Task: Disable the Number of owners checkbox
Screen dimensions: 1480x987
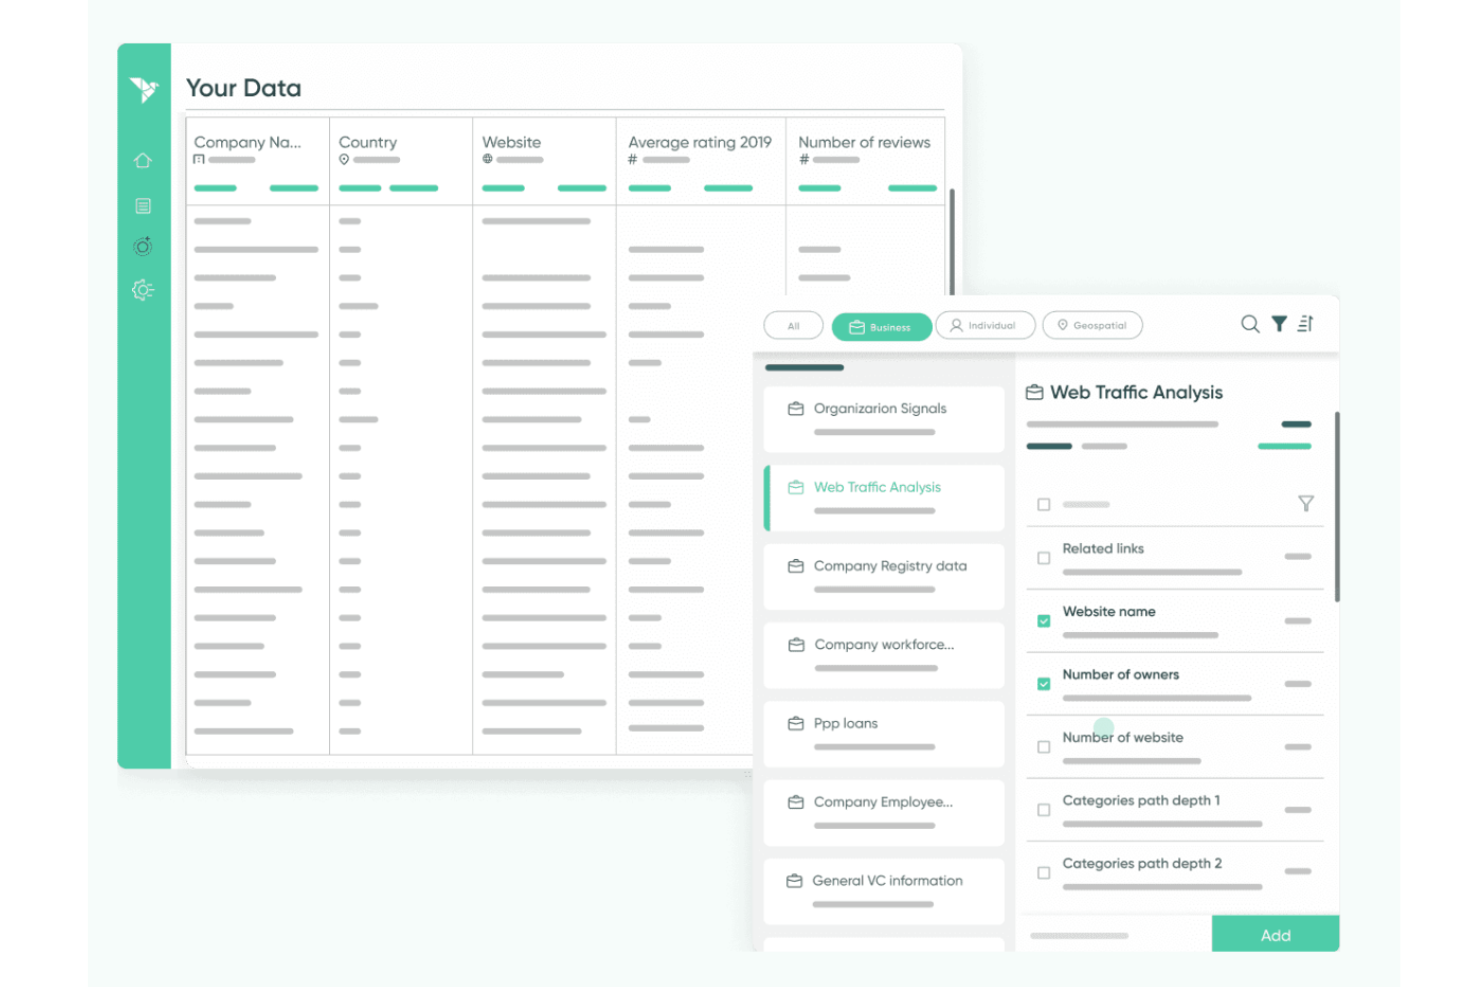Action: pyautogui.click(x=1043, y=684)
